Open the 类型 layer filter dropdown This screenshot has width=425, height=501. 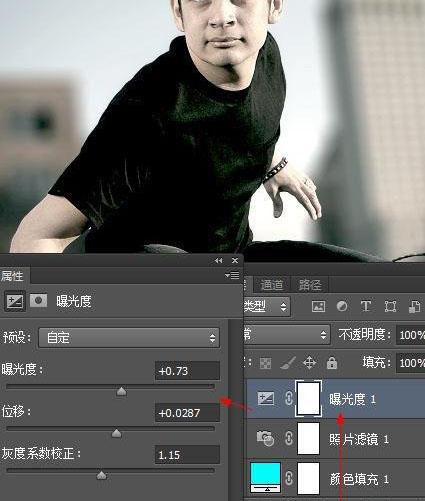[x=267, y=306]
